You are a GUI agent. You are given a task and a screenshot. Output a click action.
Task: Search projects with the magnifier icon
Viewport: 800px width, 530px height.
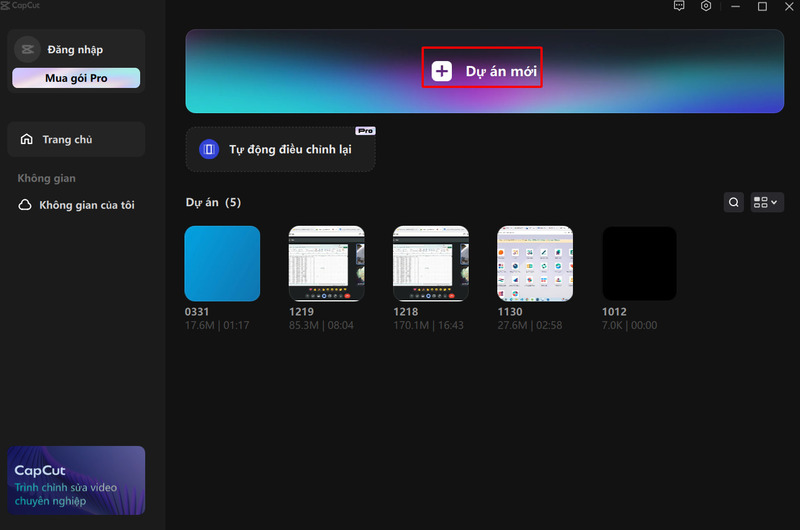click(x=734, y=202)
